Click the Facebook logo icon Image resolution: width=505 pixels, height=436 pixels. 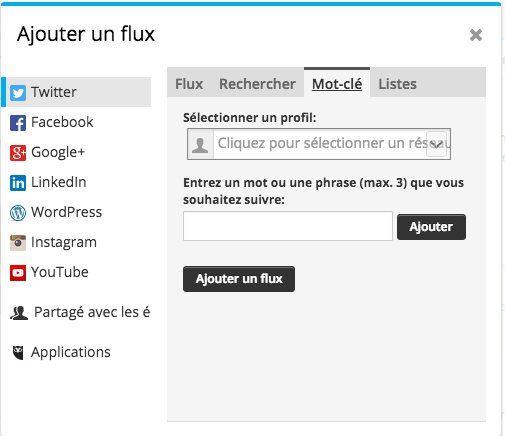pyautogui.click(x=18, y=123)
